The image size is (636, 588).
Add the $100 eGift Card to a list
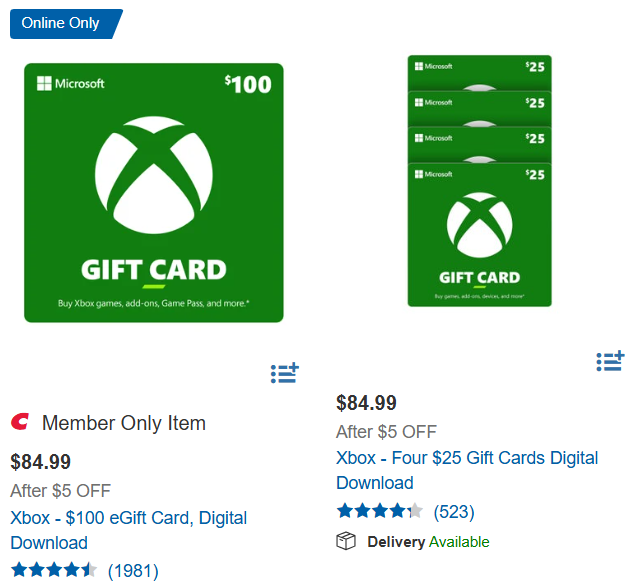pos(285,373)
